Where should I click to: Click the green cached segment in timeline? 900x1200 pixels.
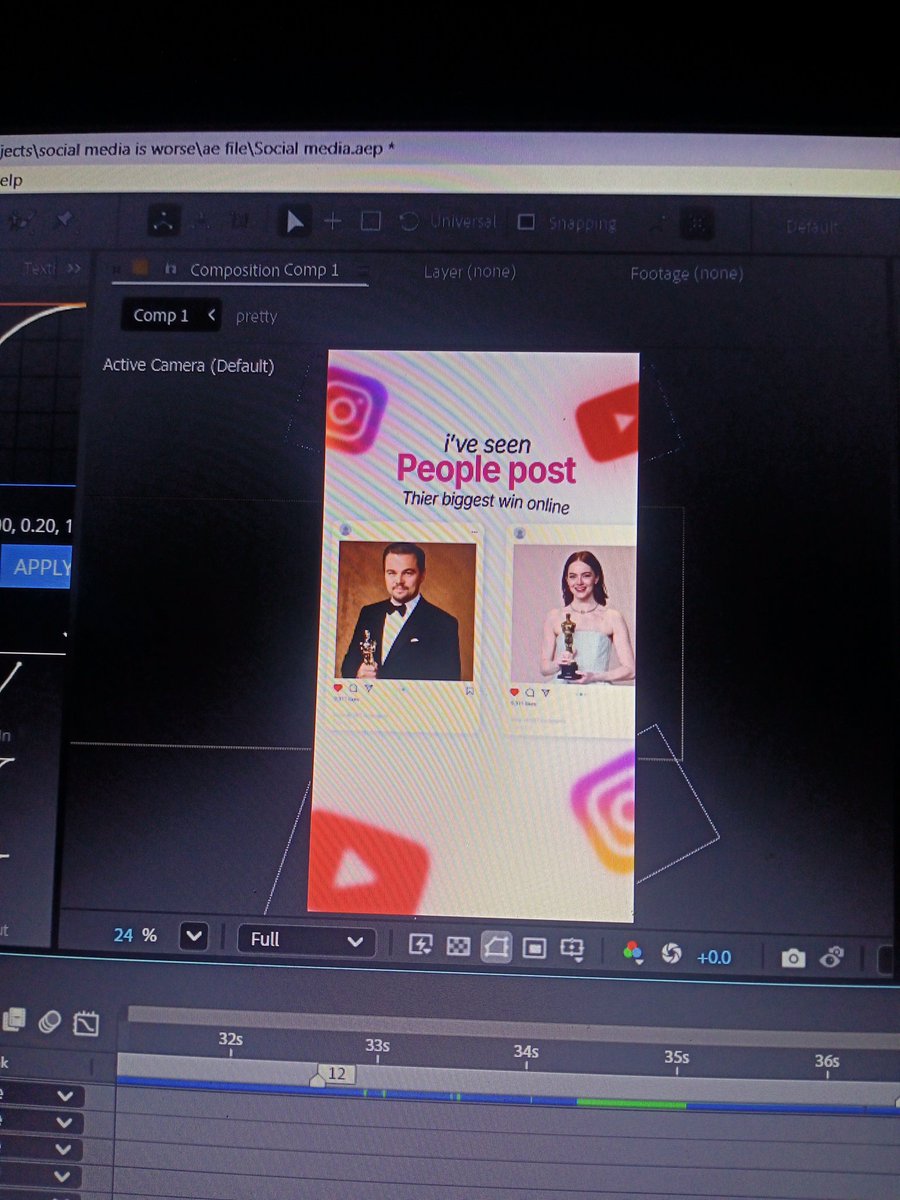[632, 1103]
